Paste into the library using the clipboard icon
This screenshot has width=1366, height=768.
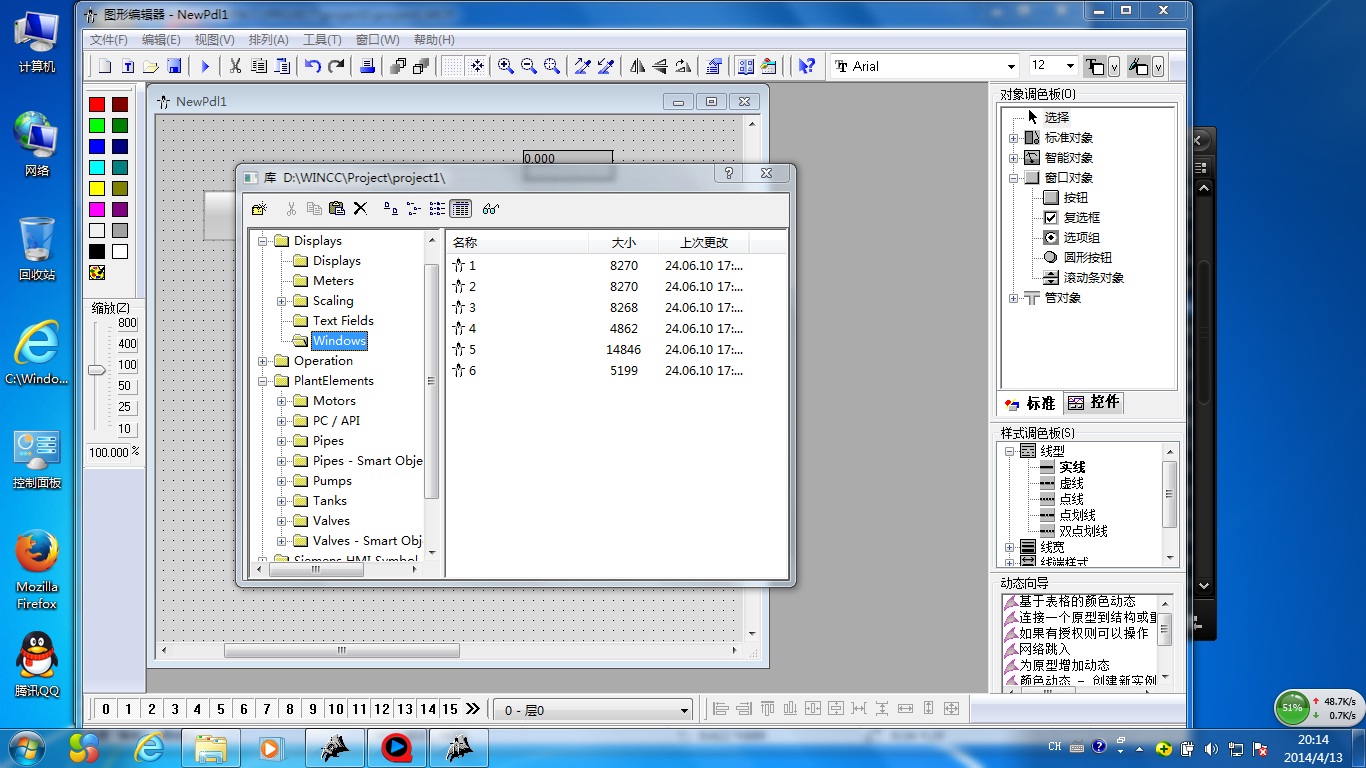[x=337, y=208]
